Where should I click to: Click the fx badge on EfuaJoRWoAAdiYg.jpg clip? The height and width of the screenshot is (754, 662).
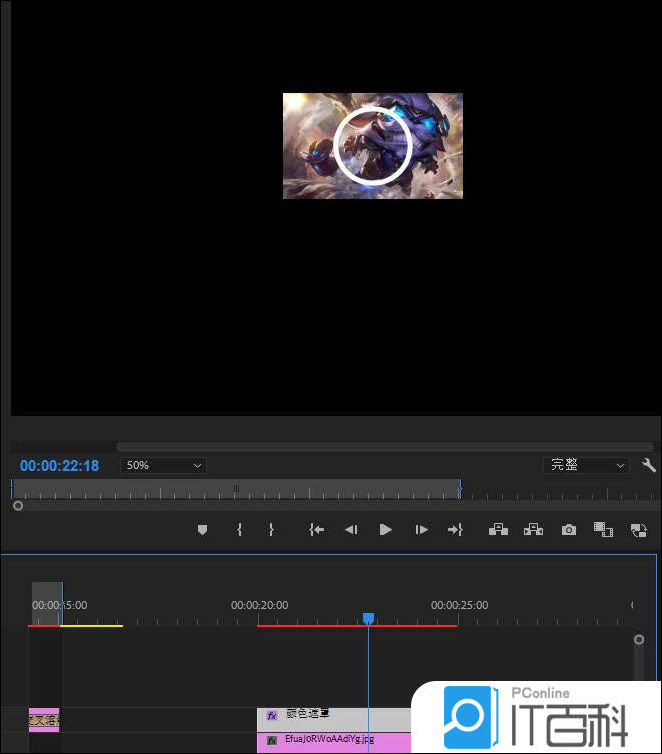pos(272,741)
